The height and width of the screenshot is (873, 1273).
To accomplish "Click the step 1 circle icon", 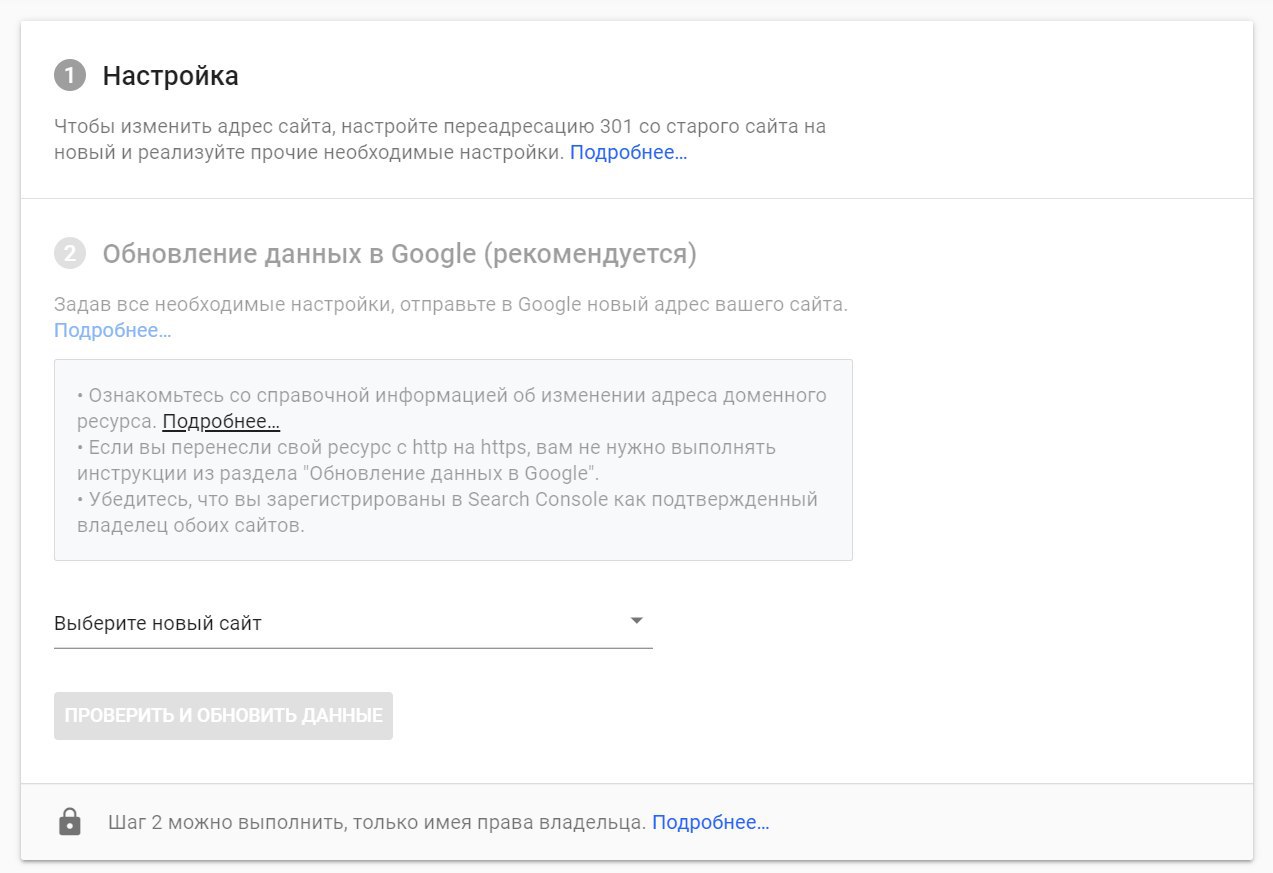I will pyautogui.click(x=69, y=76).
